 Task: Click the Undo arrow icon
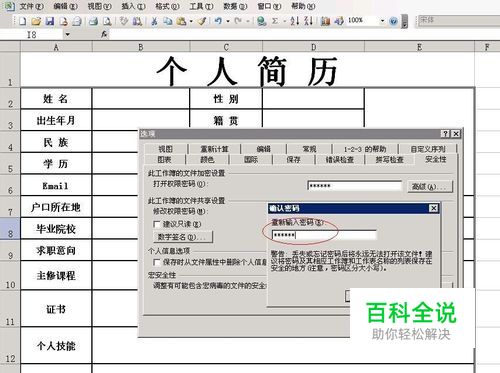(218, 21)
